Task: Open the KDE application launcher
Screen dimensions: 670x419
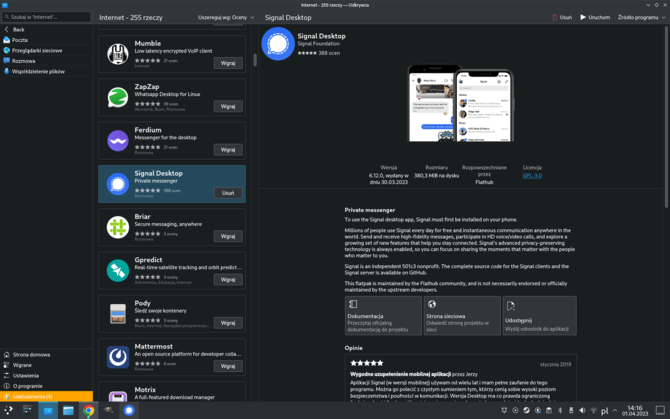Action: pos(8,410)
